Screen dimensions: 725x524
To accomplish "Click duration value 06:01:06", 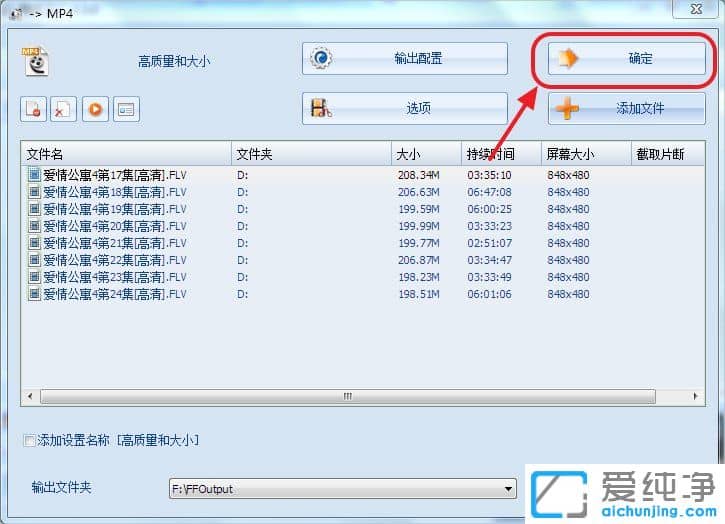I will pos(489,294).
